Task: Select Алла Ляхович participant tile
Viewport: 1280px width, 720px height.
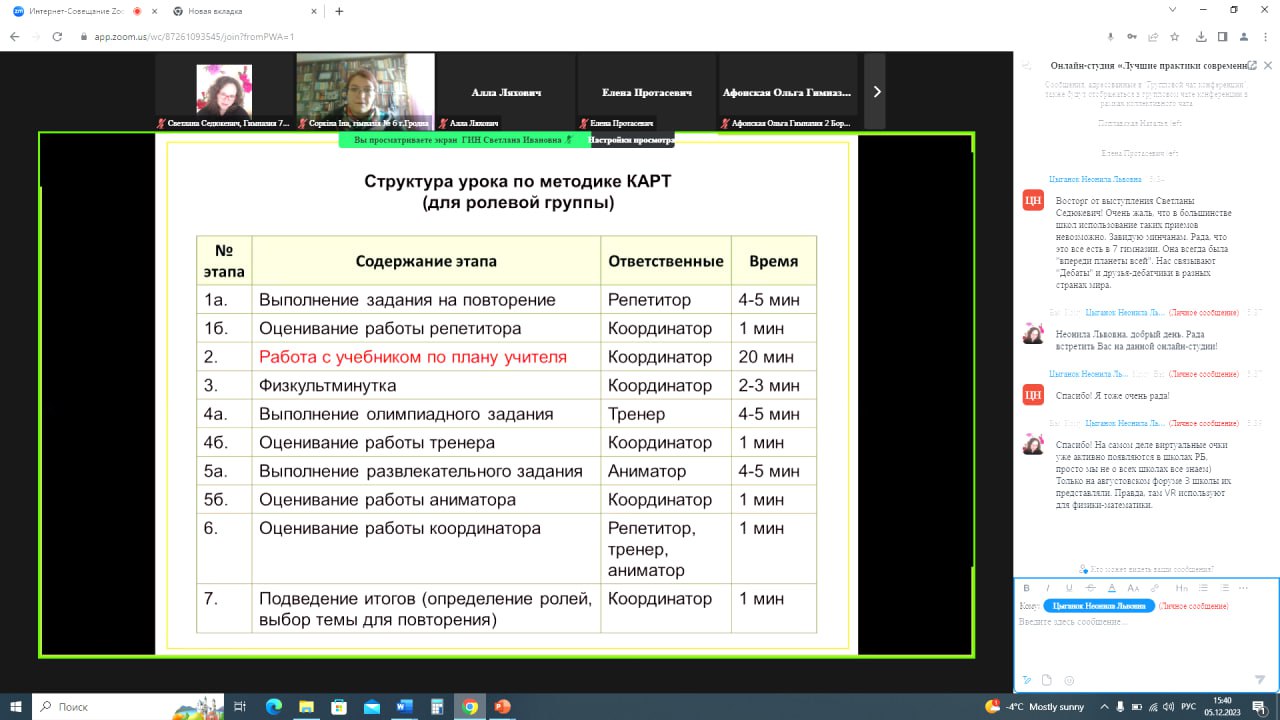Action: [506, 91]
